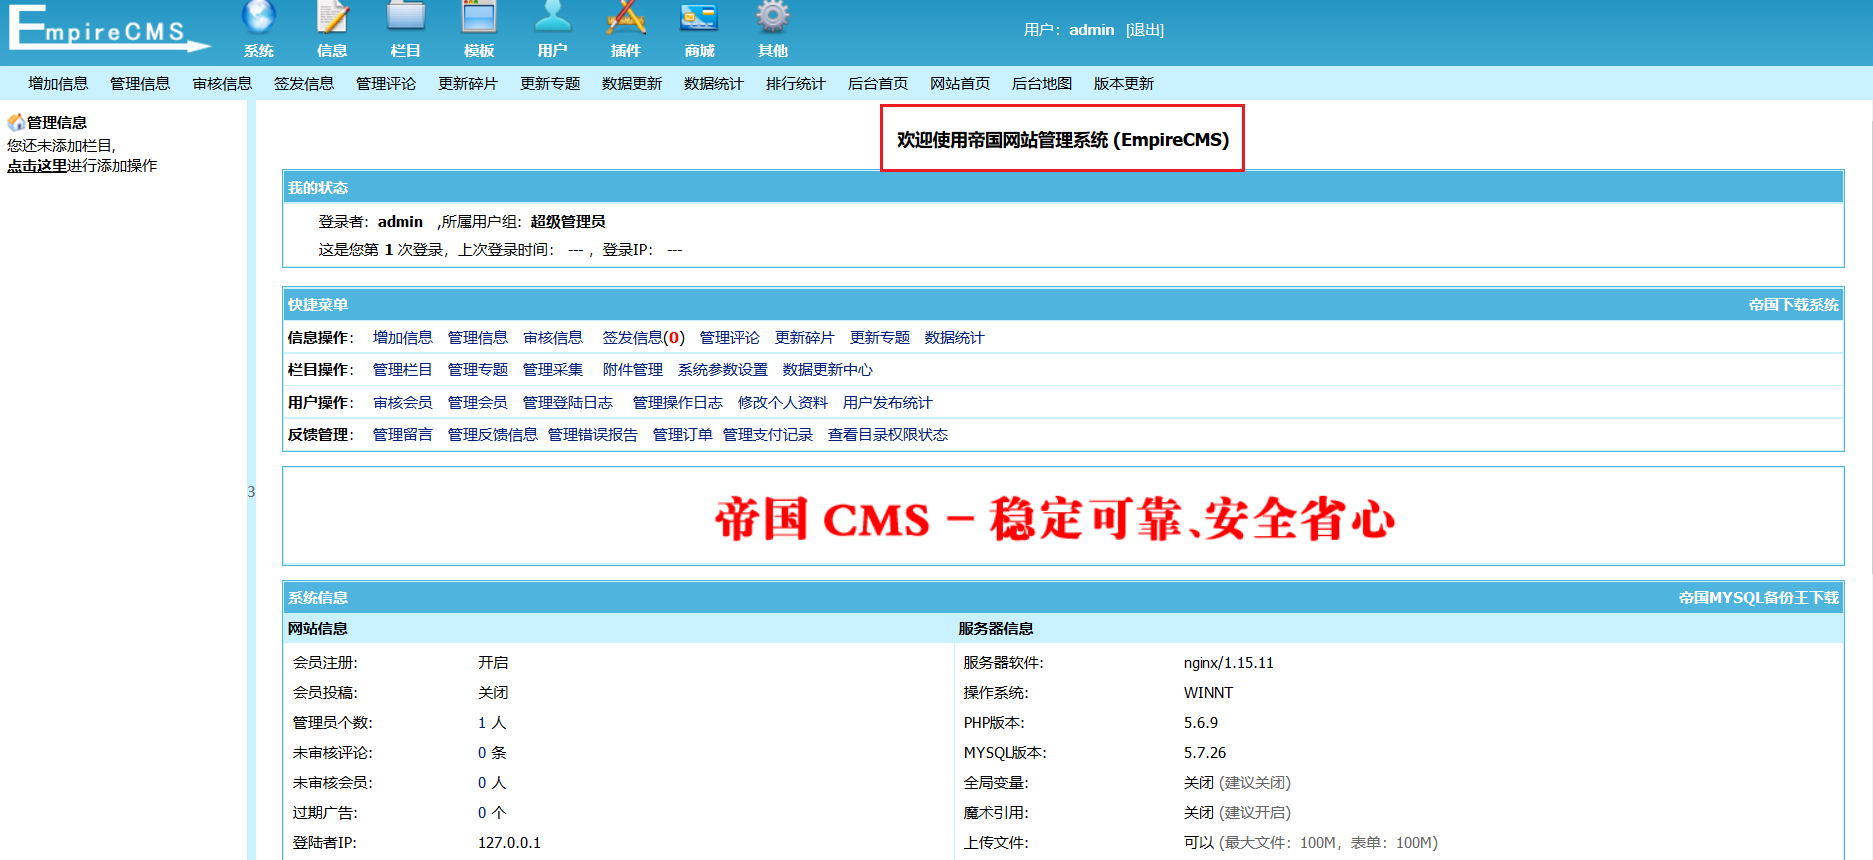Click 更新专题 in 信息操作 row
This screenshot has width=1873, height=860.
880,338
